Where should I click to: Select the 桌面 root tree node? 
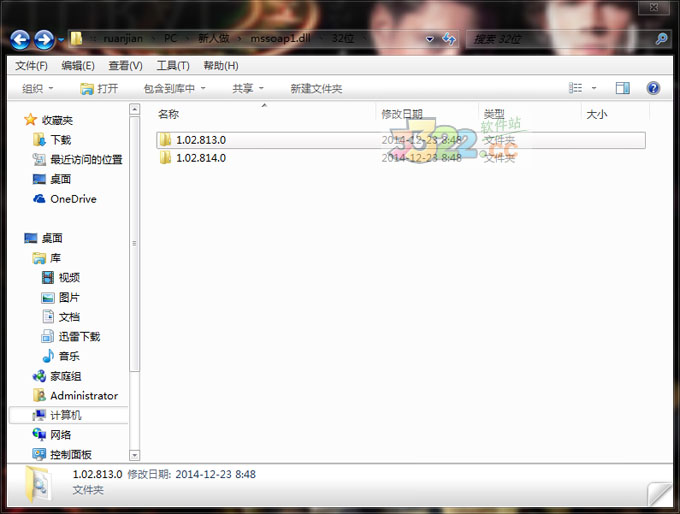click(52, 238)
